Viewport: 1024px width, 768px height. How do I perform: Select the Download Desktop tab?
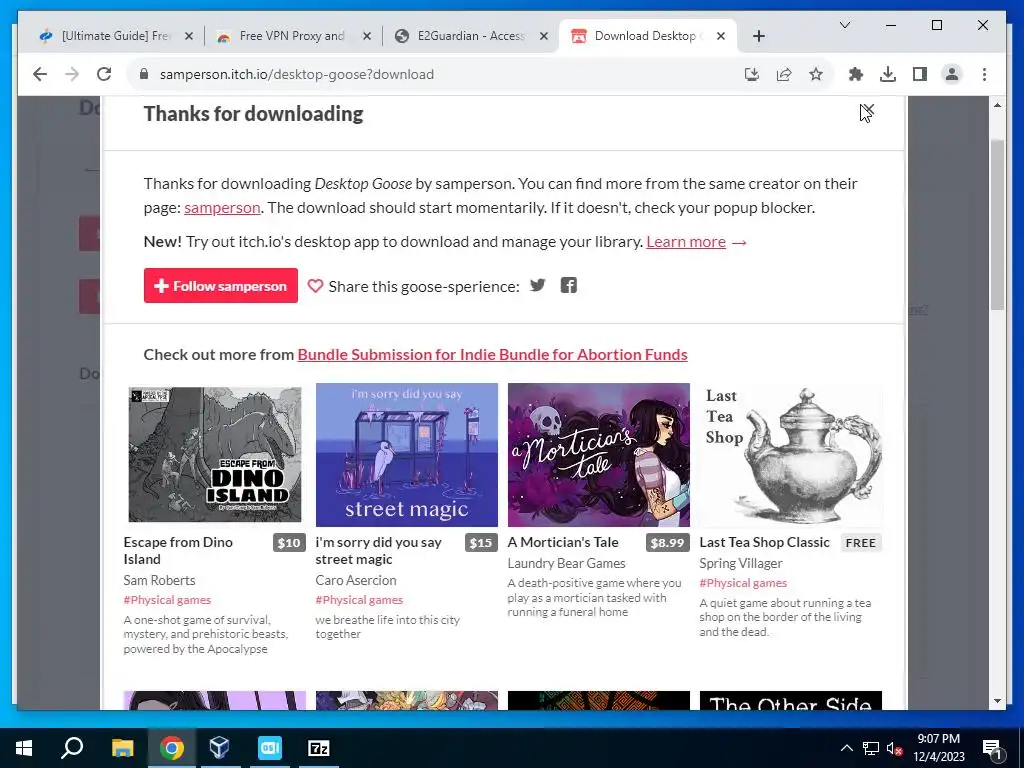pyautogui.click(x=648, y=36)
